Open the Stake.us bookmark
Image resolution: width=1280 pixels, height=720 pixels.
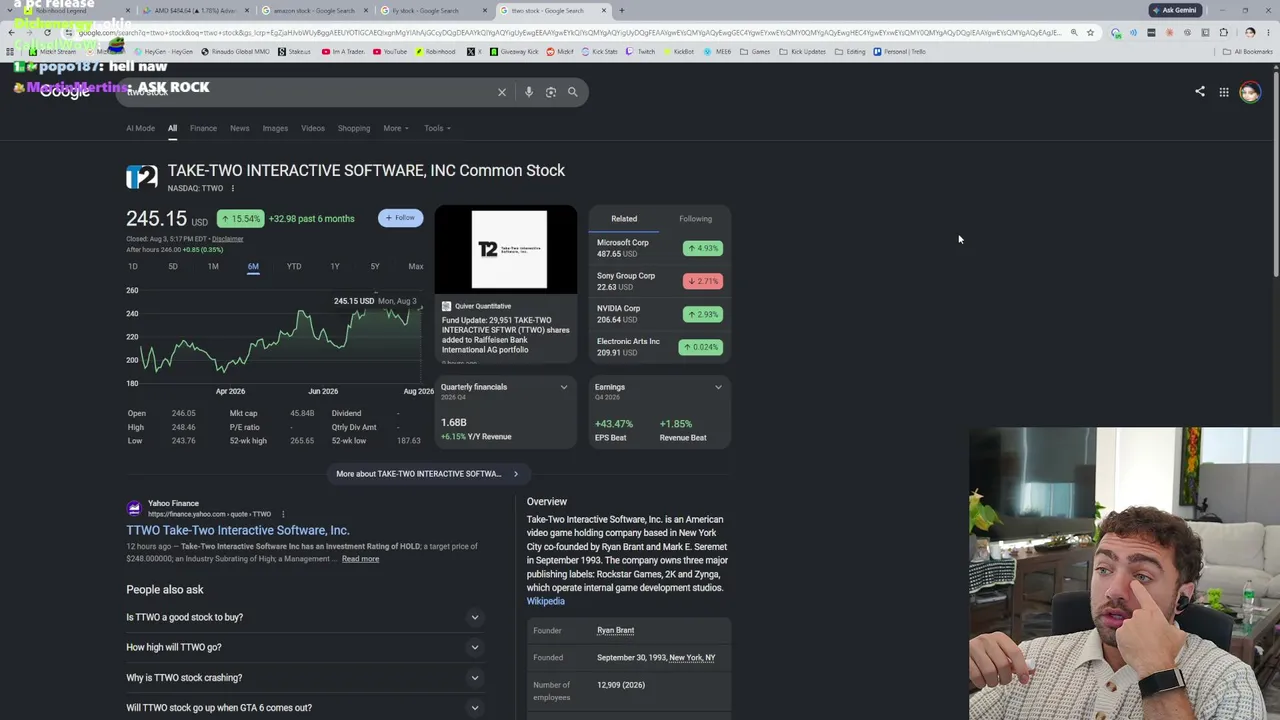(294, 52)
